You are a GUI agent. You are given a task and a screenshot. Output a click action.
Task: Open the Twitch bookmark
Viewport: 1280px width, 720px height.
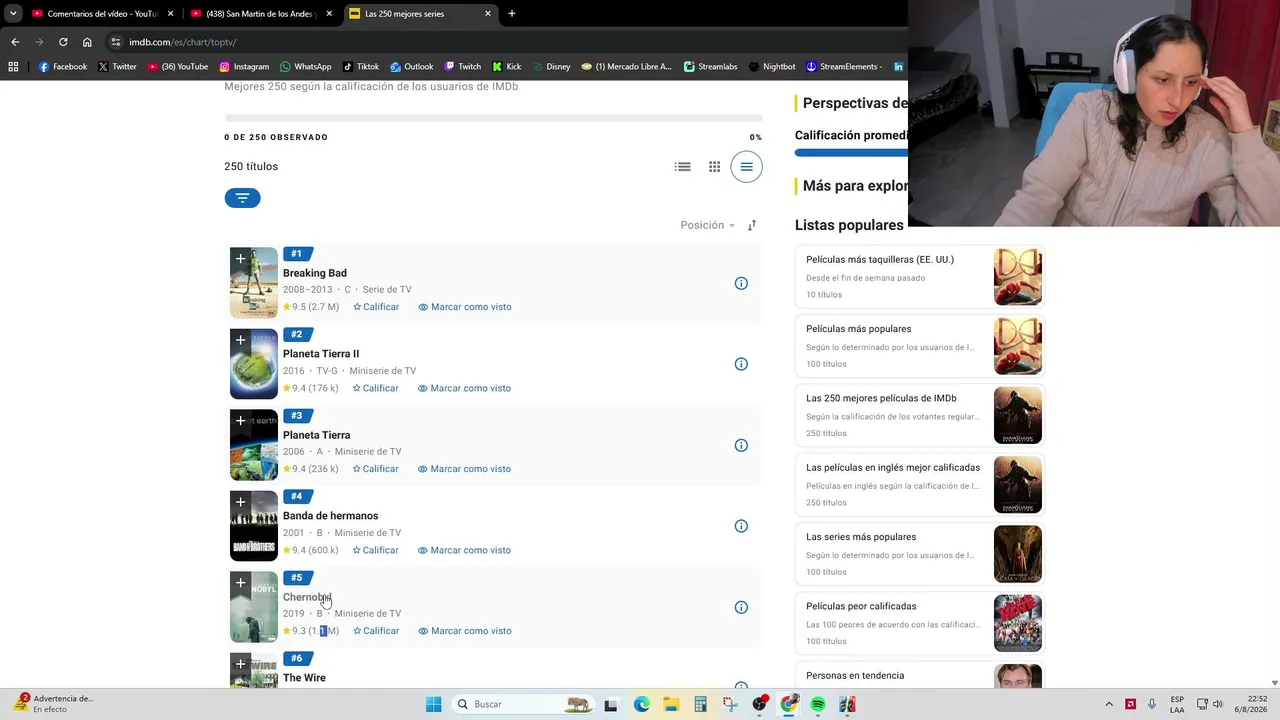pos(462,67)
